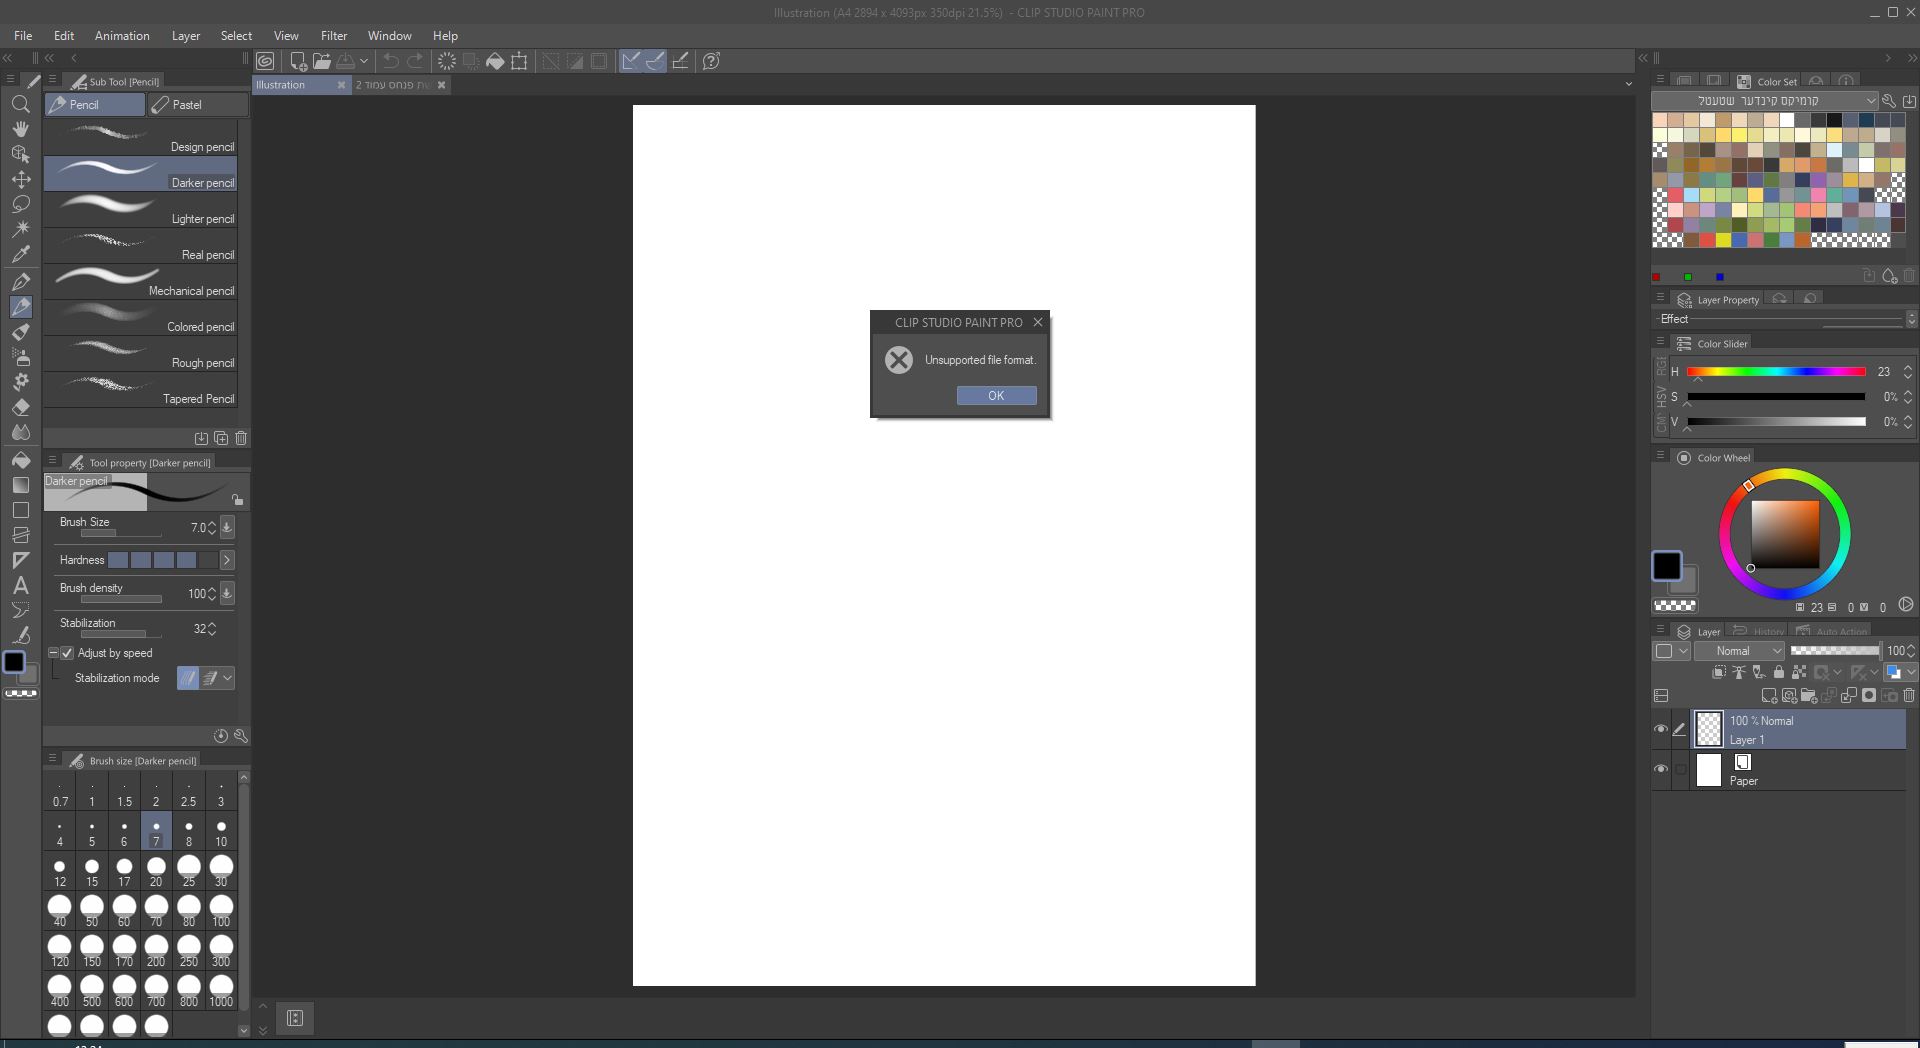Image resolution: width=1920 pixels, height=1048 pixels.
Task: Select the Eyedropper tool
Action: click(20, 254)
